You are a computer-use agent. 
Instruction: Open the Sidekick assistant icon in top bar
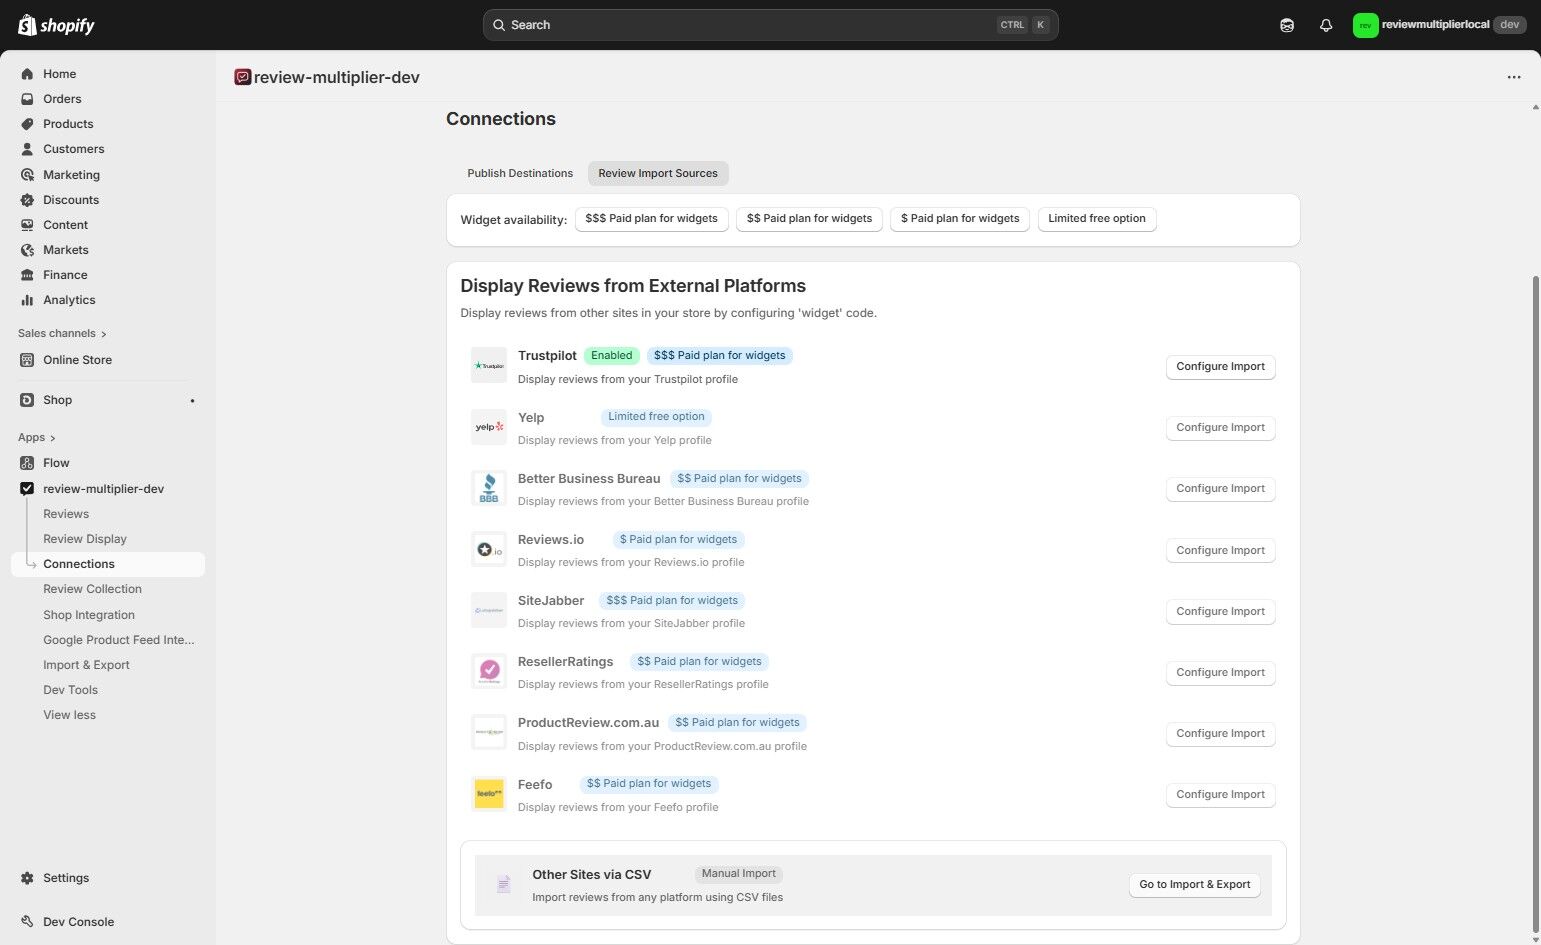coord(1287,25)
